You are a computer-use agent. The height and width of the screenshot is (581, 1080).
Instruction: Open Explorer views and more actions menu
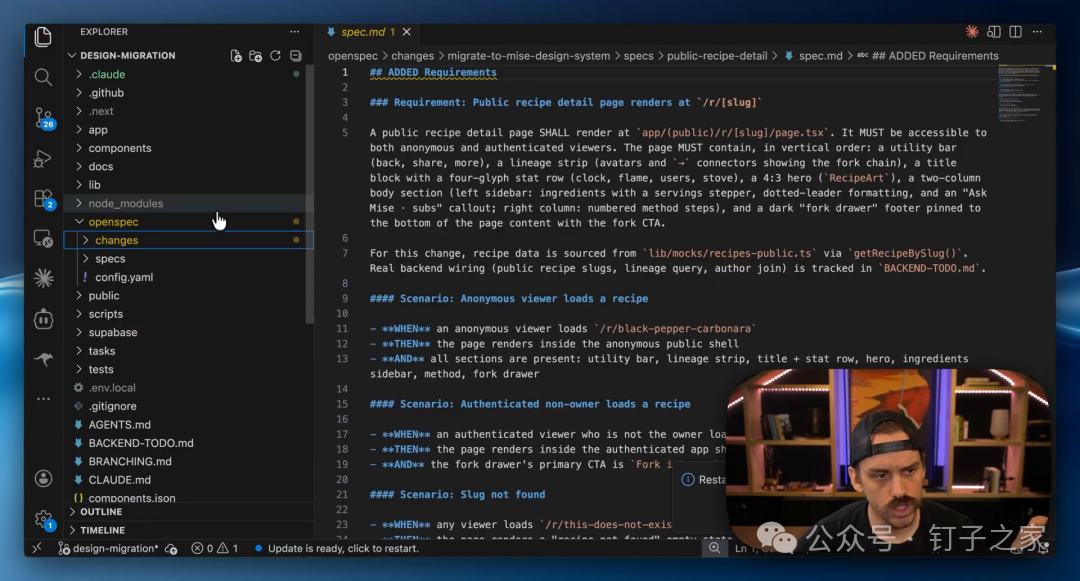click(x=295, y=32)
